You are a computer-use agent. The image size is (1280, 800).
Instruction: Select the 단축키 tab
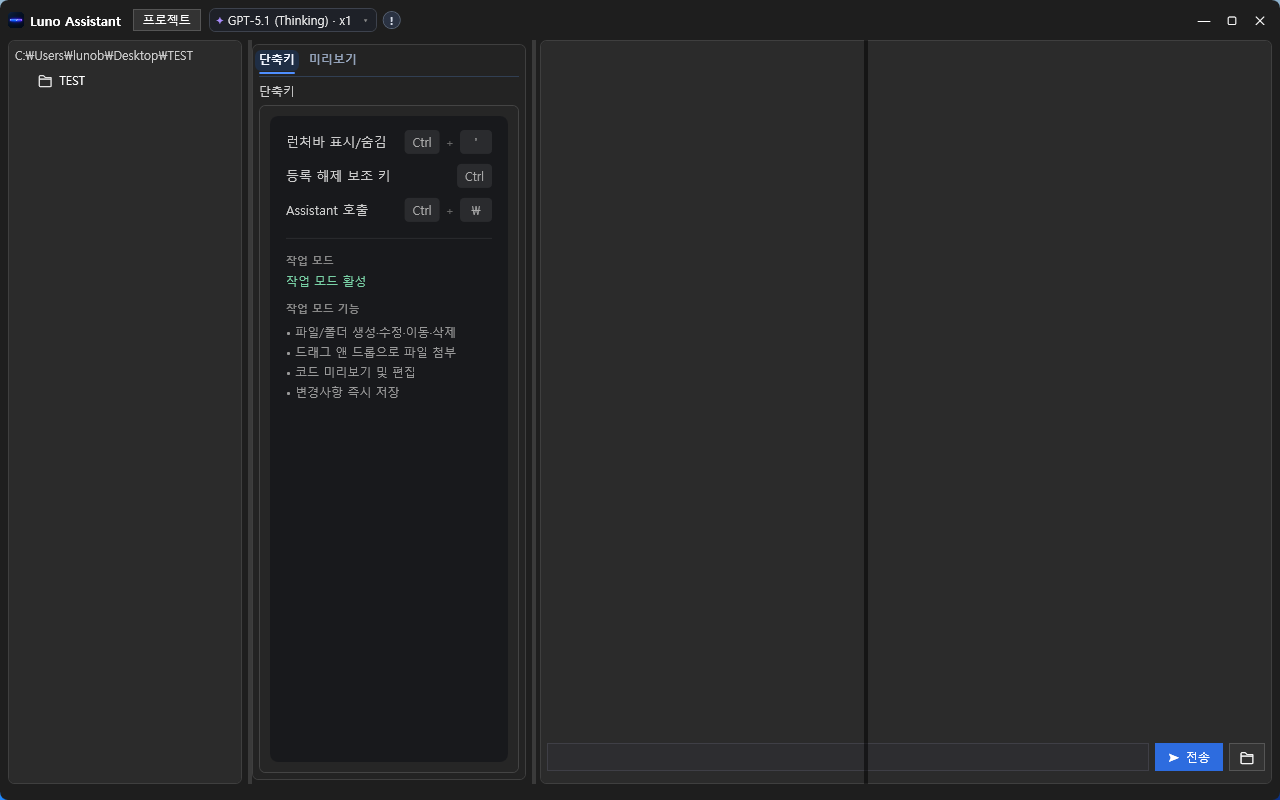[276, 58]
